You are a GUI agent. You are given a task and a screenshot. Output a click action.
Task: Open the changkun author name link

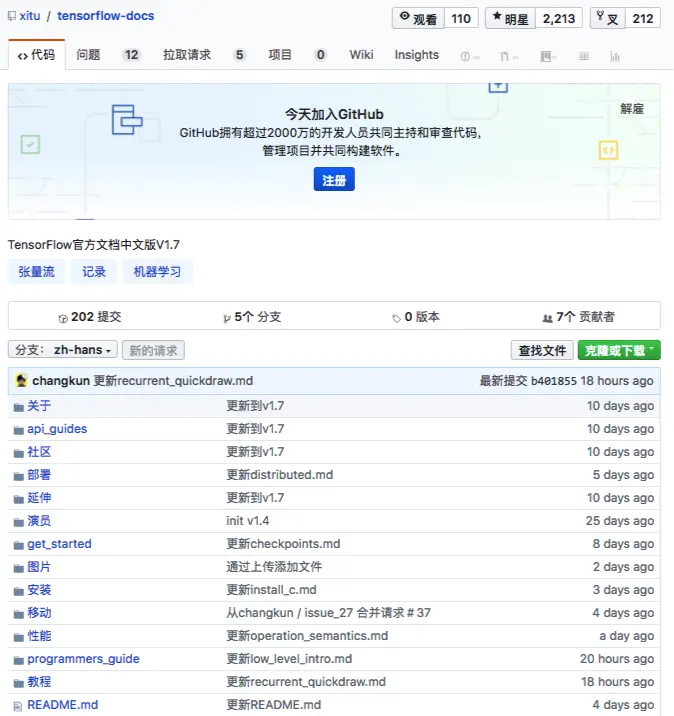(x=61, y=381)
